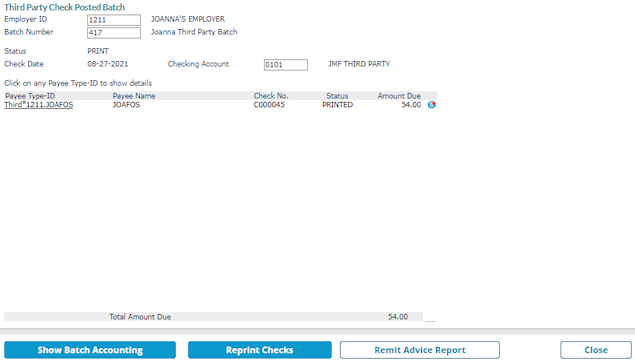Screen dimensions: 635x362
Task: Select the Batch Number label
Action: coord(29,32)
